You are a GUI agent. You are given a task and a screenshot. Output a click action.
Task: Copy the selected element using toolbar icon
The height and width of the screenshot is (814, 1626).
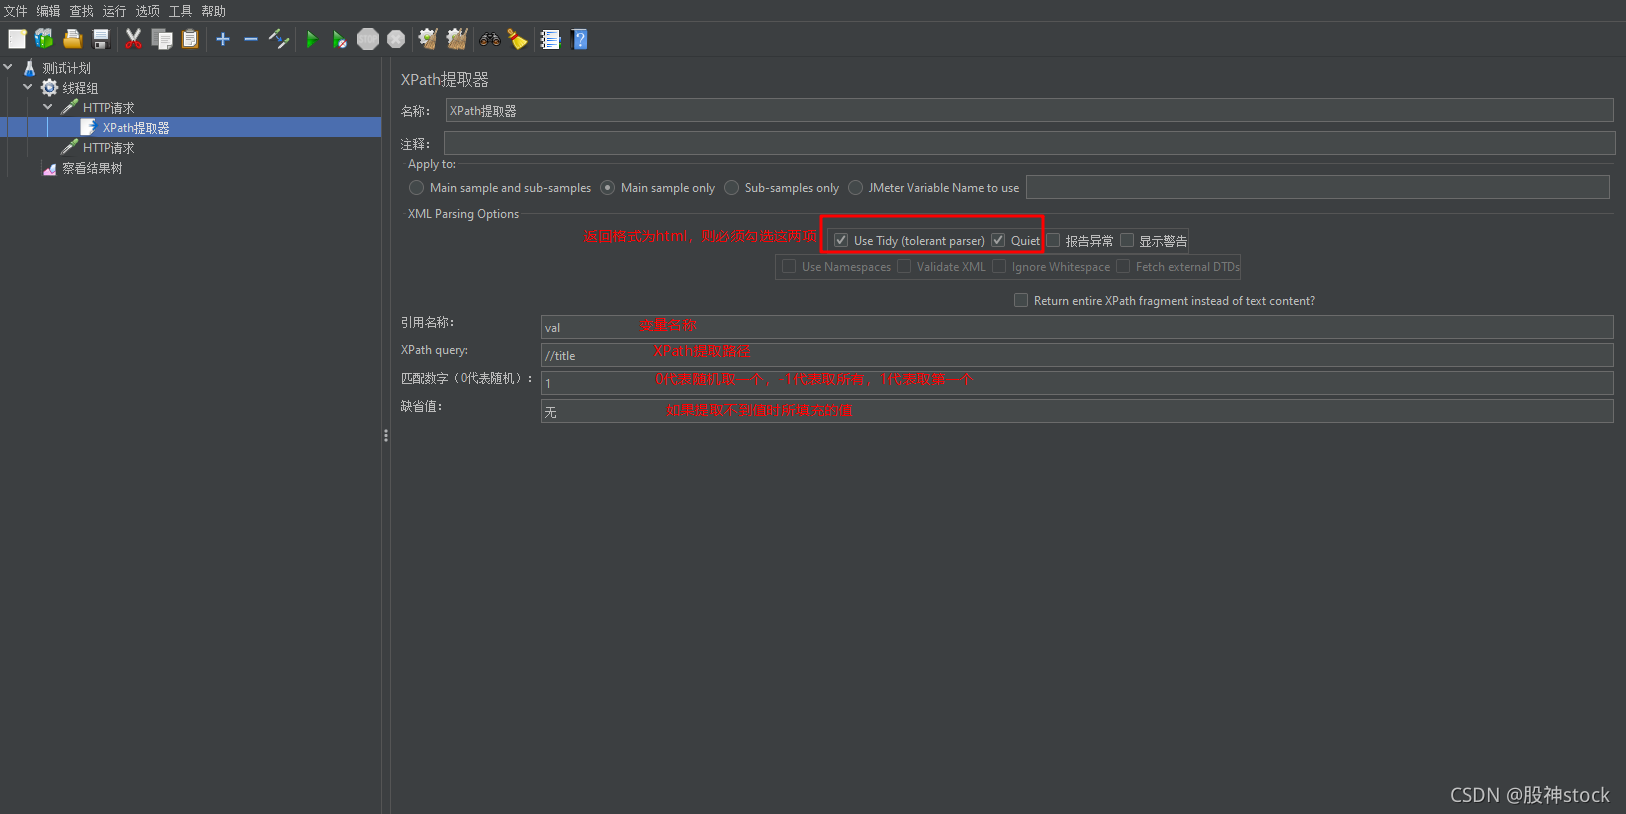pos(162,39)
